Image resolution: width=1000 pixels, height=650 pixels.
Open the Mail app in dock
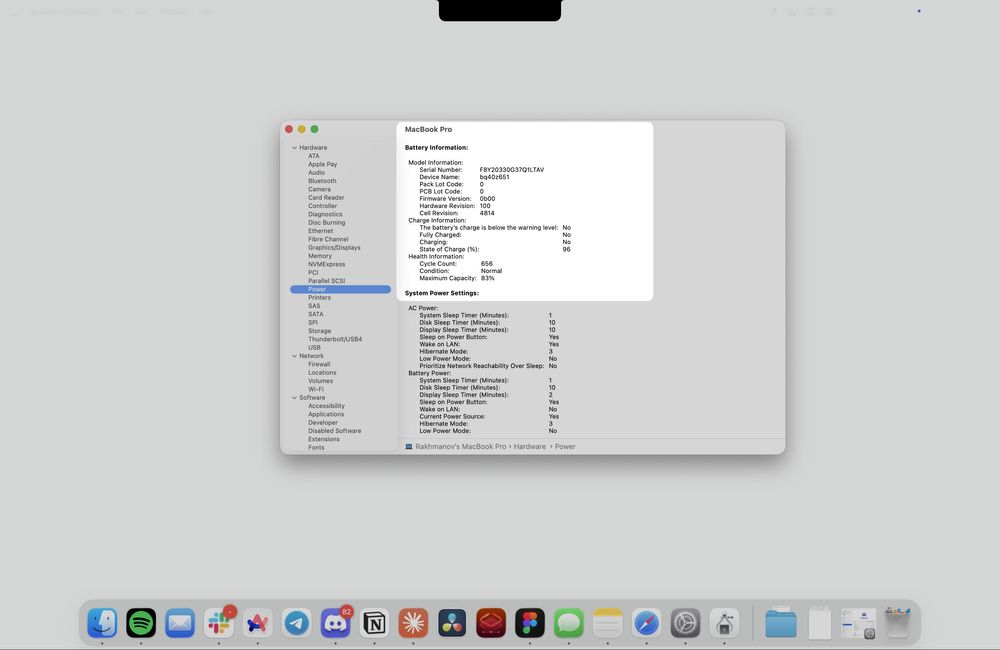coord(180,623)
